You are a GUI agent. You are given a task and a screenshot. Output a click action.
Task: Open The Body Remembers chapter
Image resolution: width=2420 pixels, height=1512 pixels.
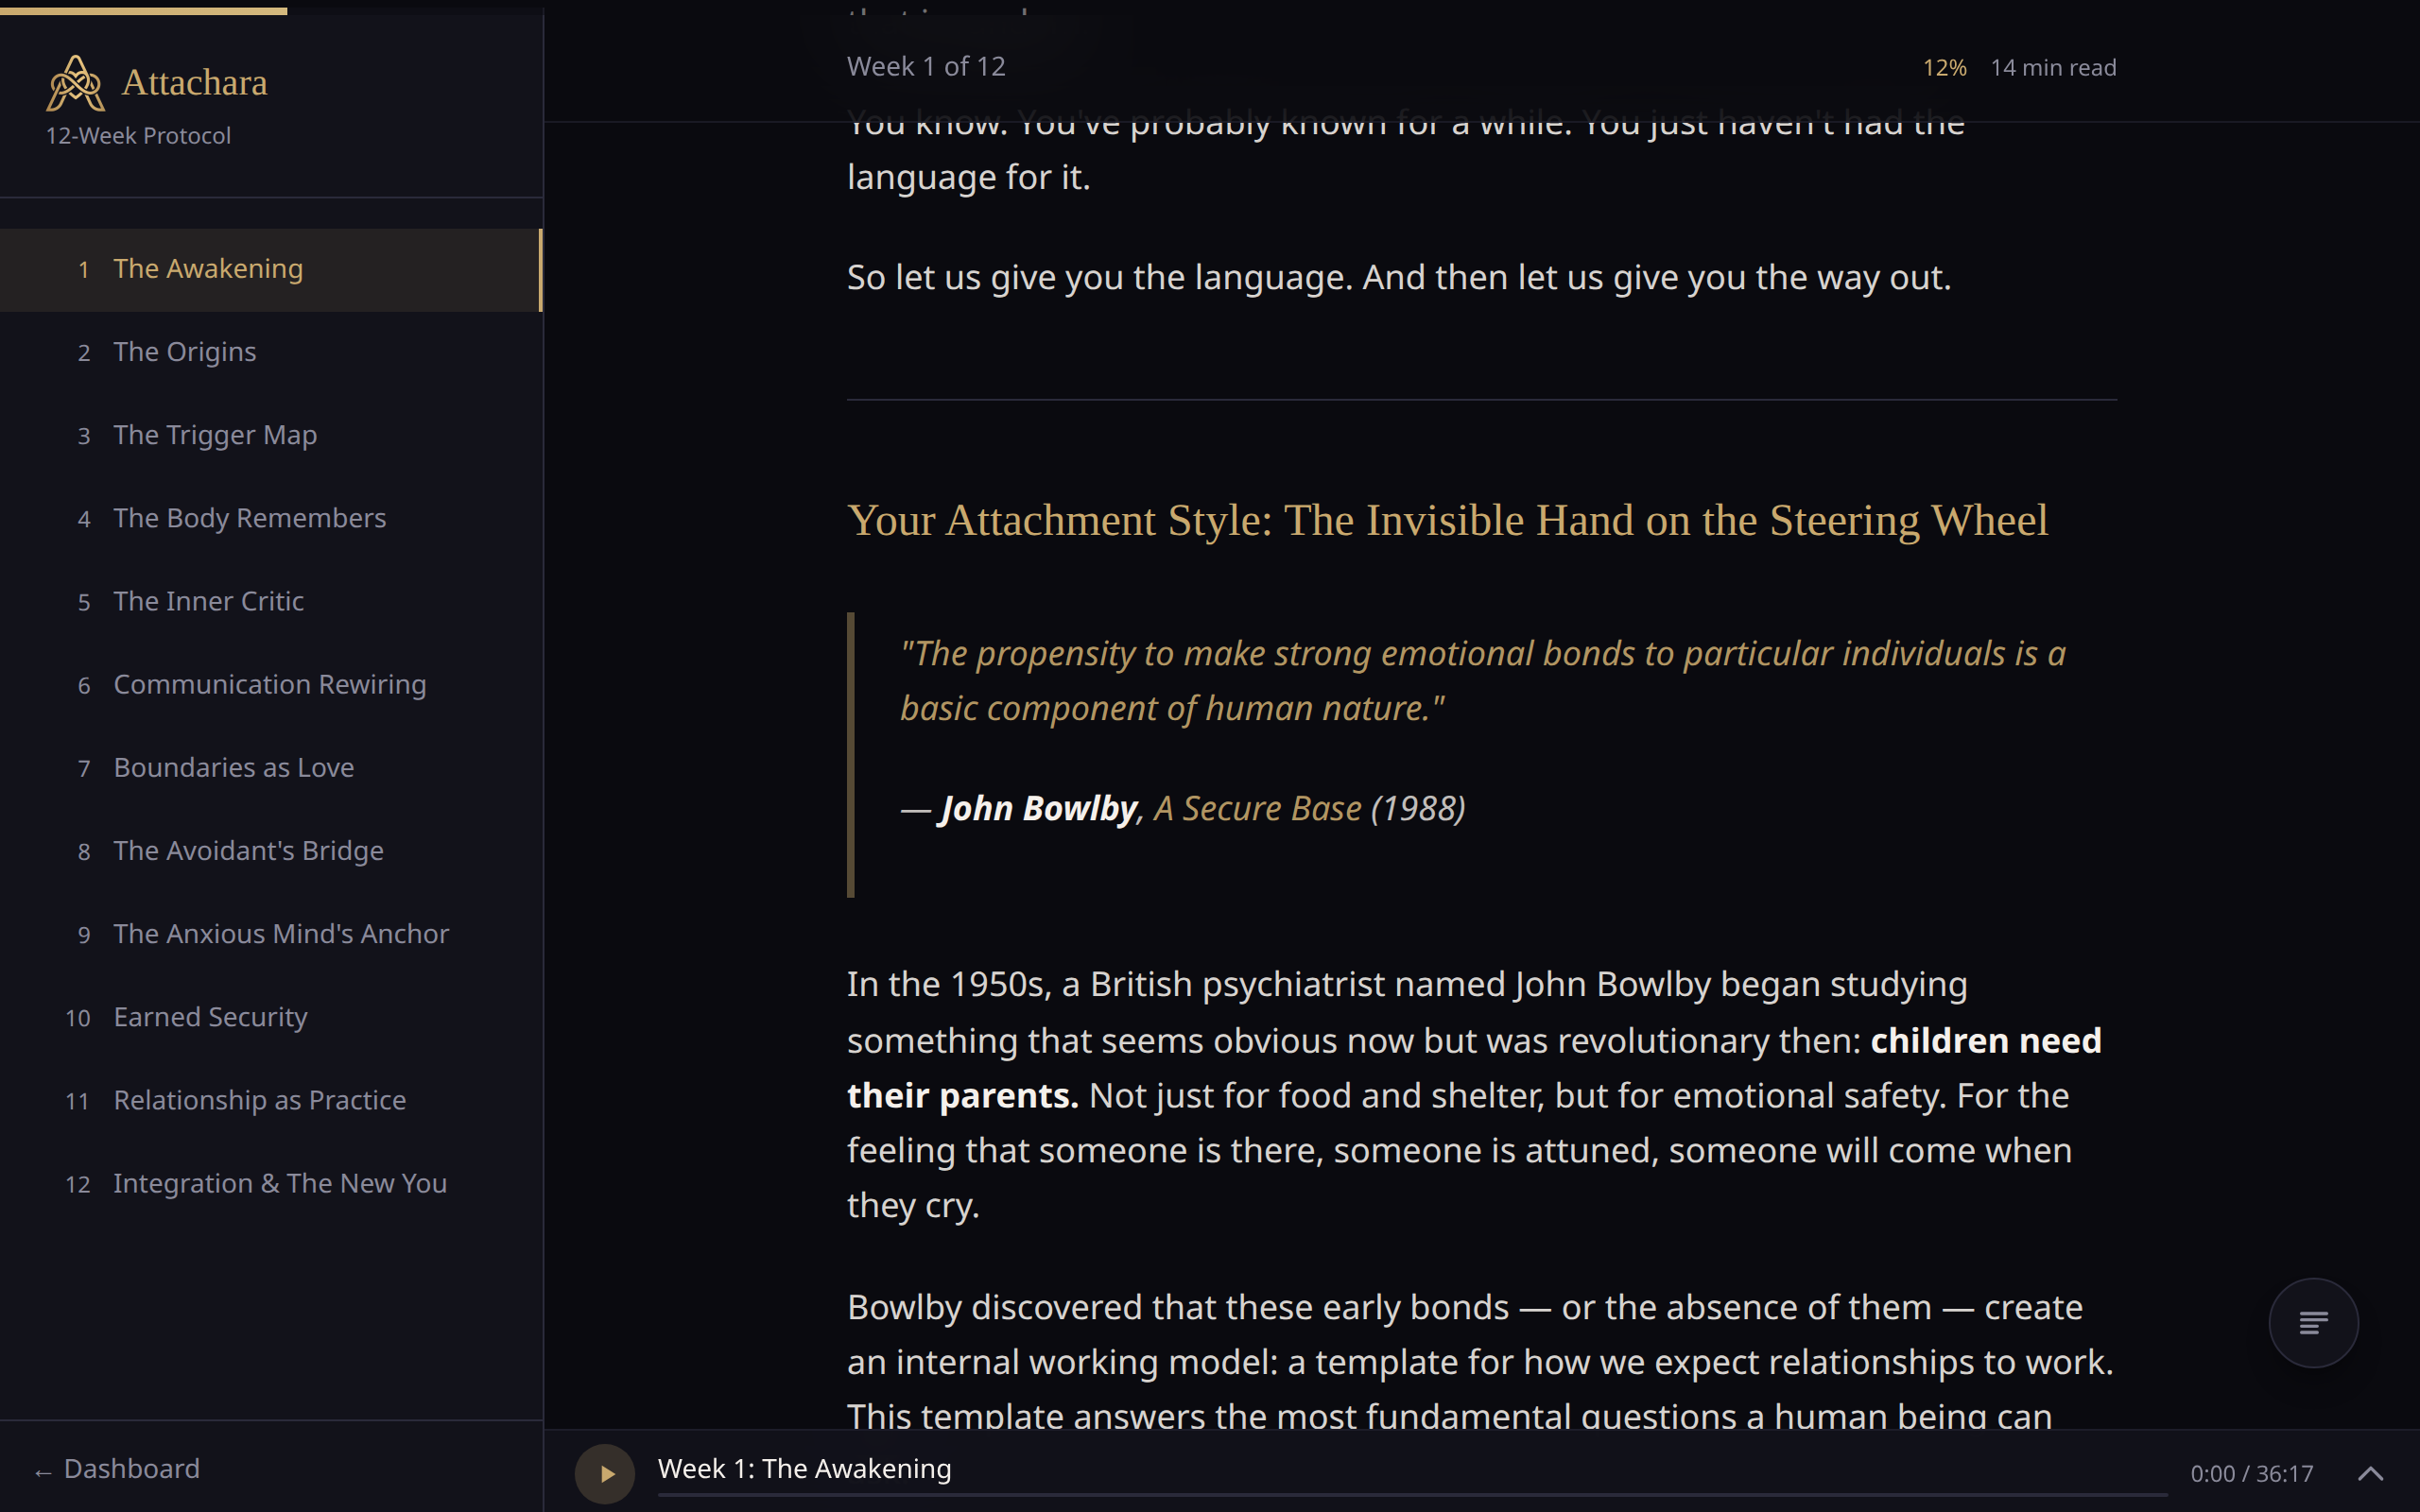249,518
